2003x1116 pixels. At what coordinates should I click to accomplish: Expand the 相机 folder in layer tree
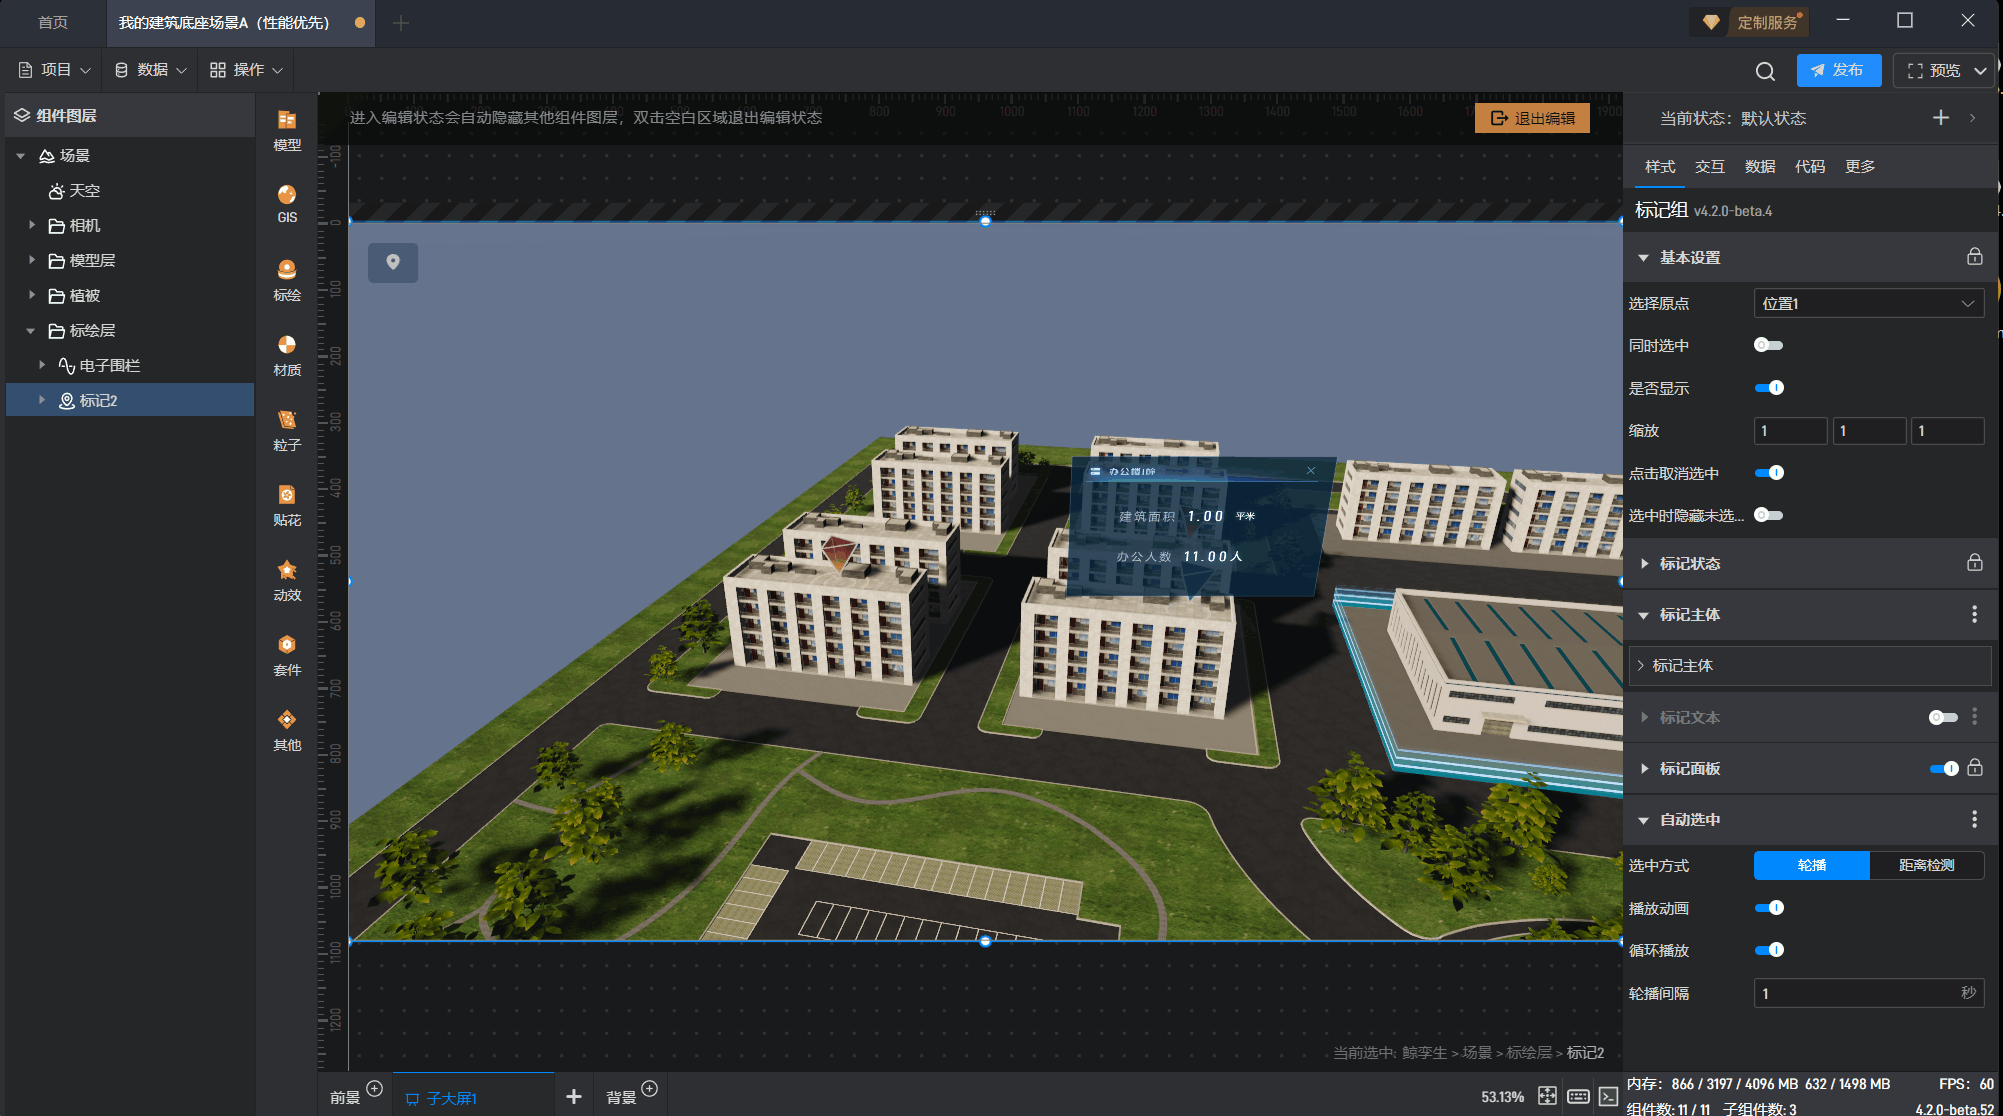[x=32, y=225]
